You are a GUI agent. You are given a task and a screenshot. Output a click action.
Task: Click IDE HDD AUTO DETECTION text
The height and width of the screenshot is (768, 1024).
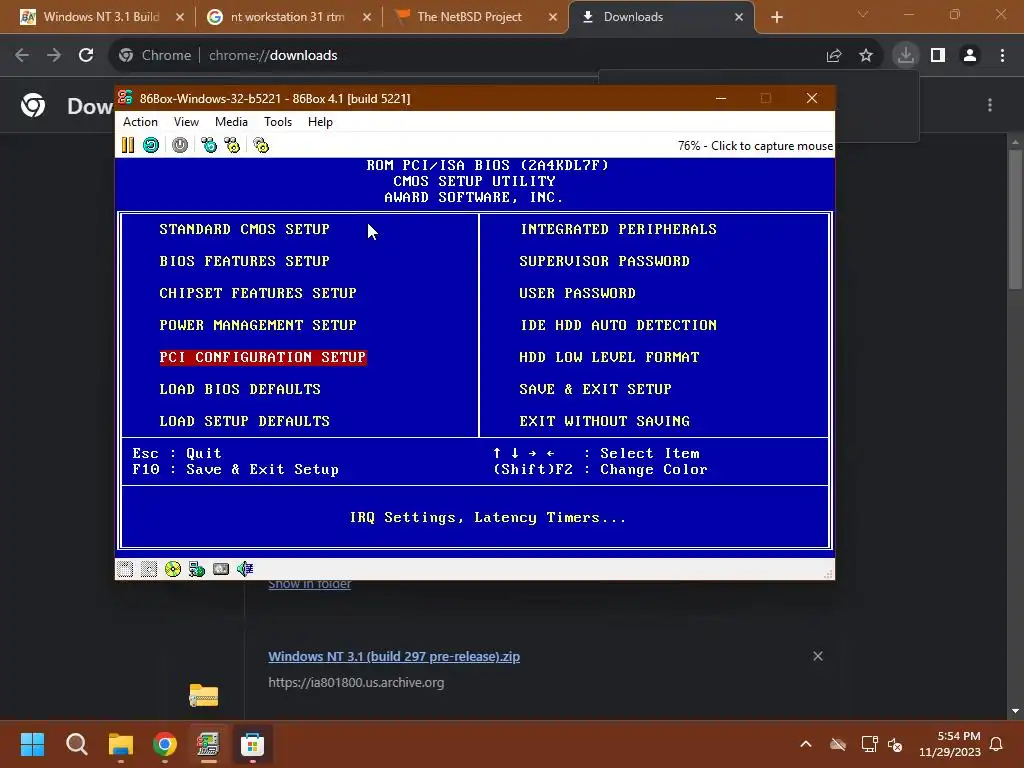pyautogui.click(x=618, y=325)
